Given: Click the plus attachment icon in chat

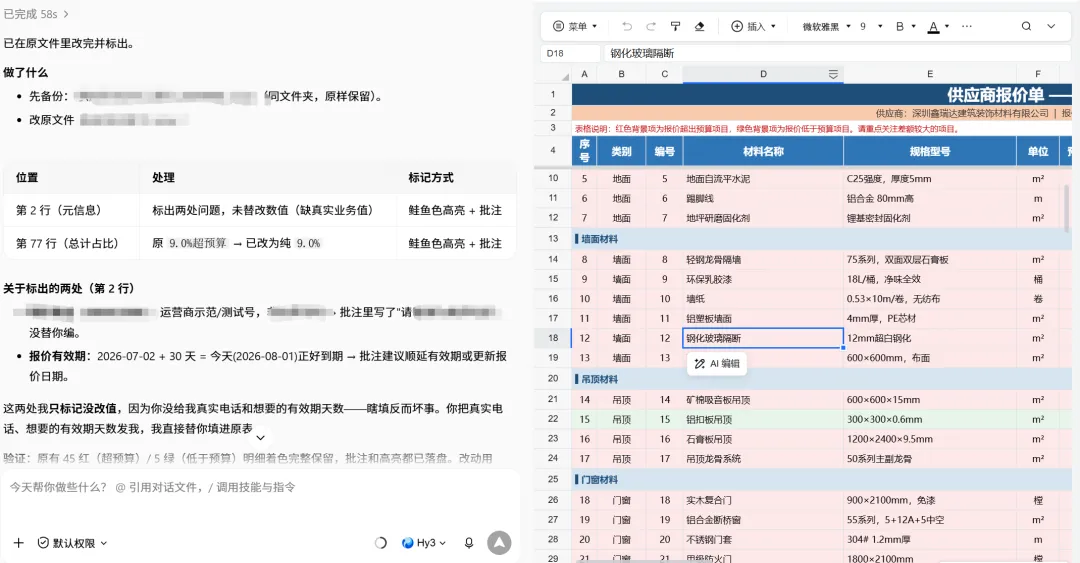Looking at the screenshot, I should 19,543.
